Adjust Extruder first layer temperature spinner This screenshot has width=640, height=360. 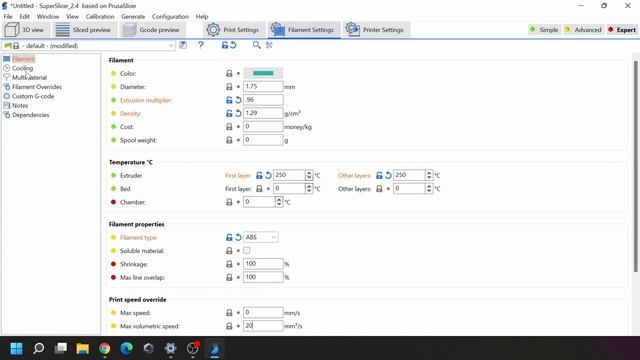click(309, 175)
